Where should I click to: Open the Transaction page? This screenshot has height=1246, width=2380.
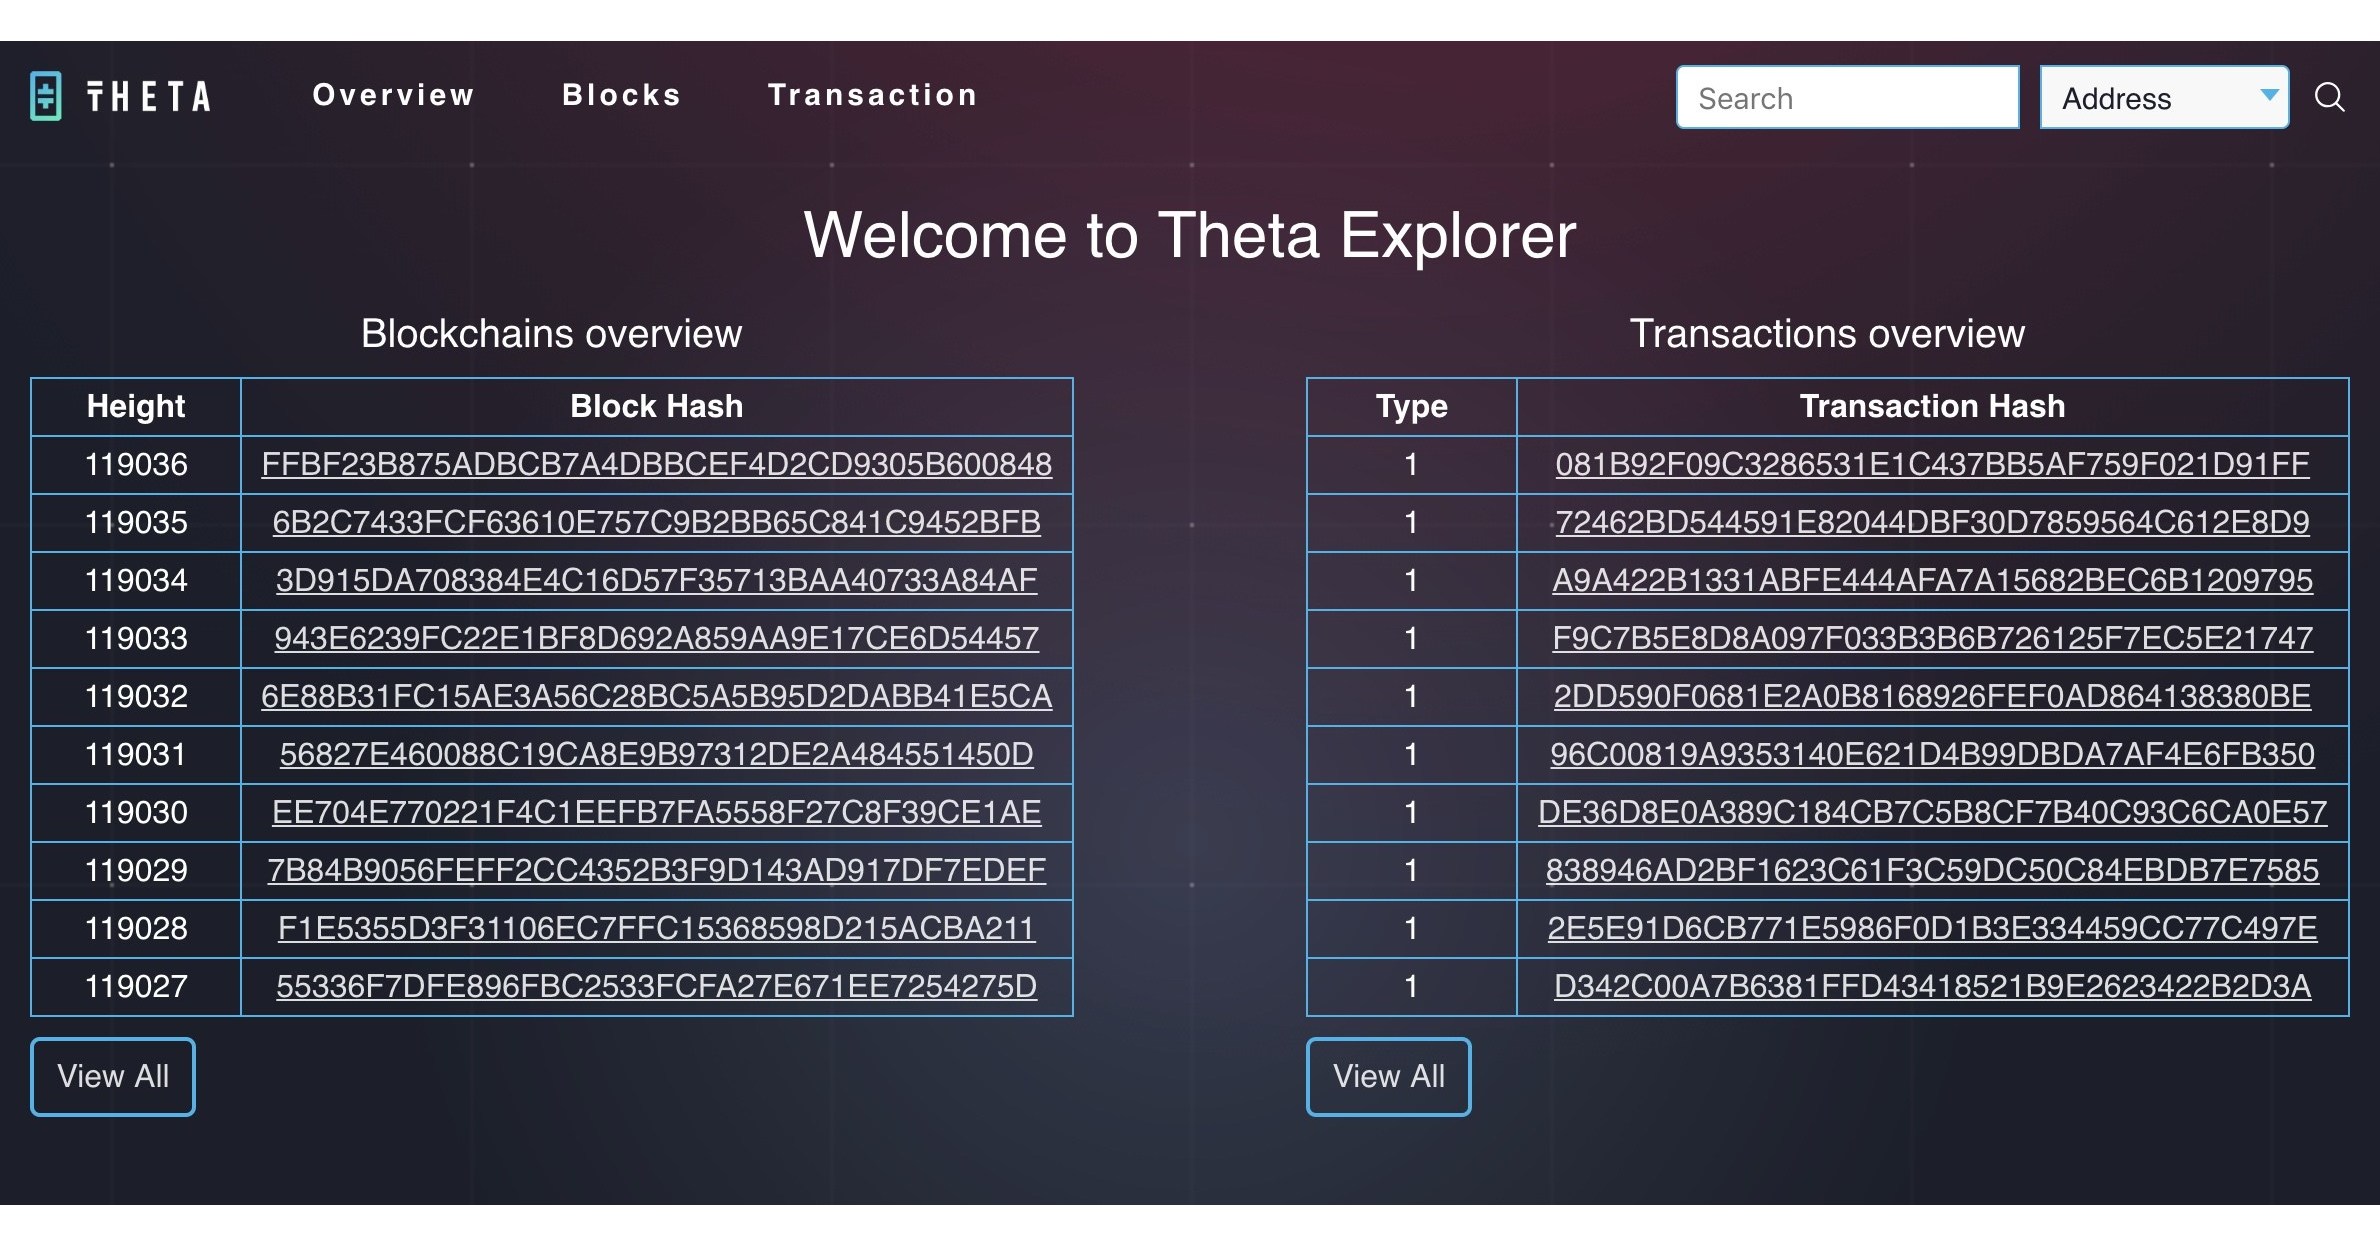pyautogui.click(x=872, y=95)
